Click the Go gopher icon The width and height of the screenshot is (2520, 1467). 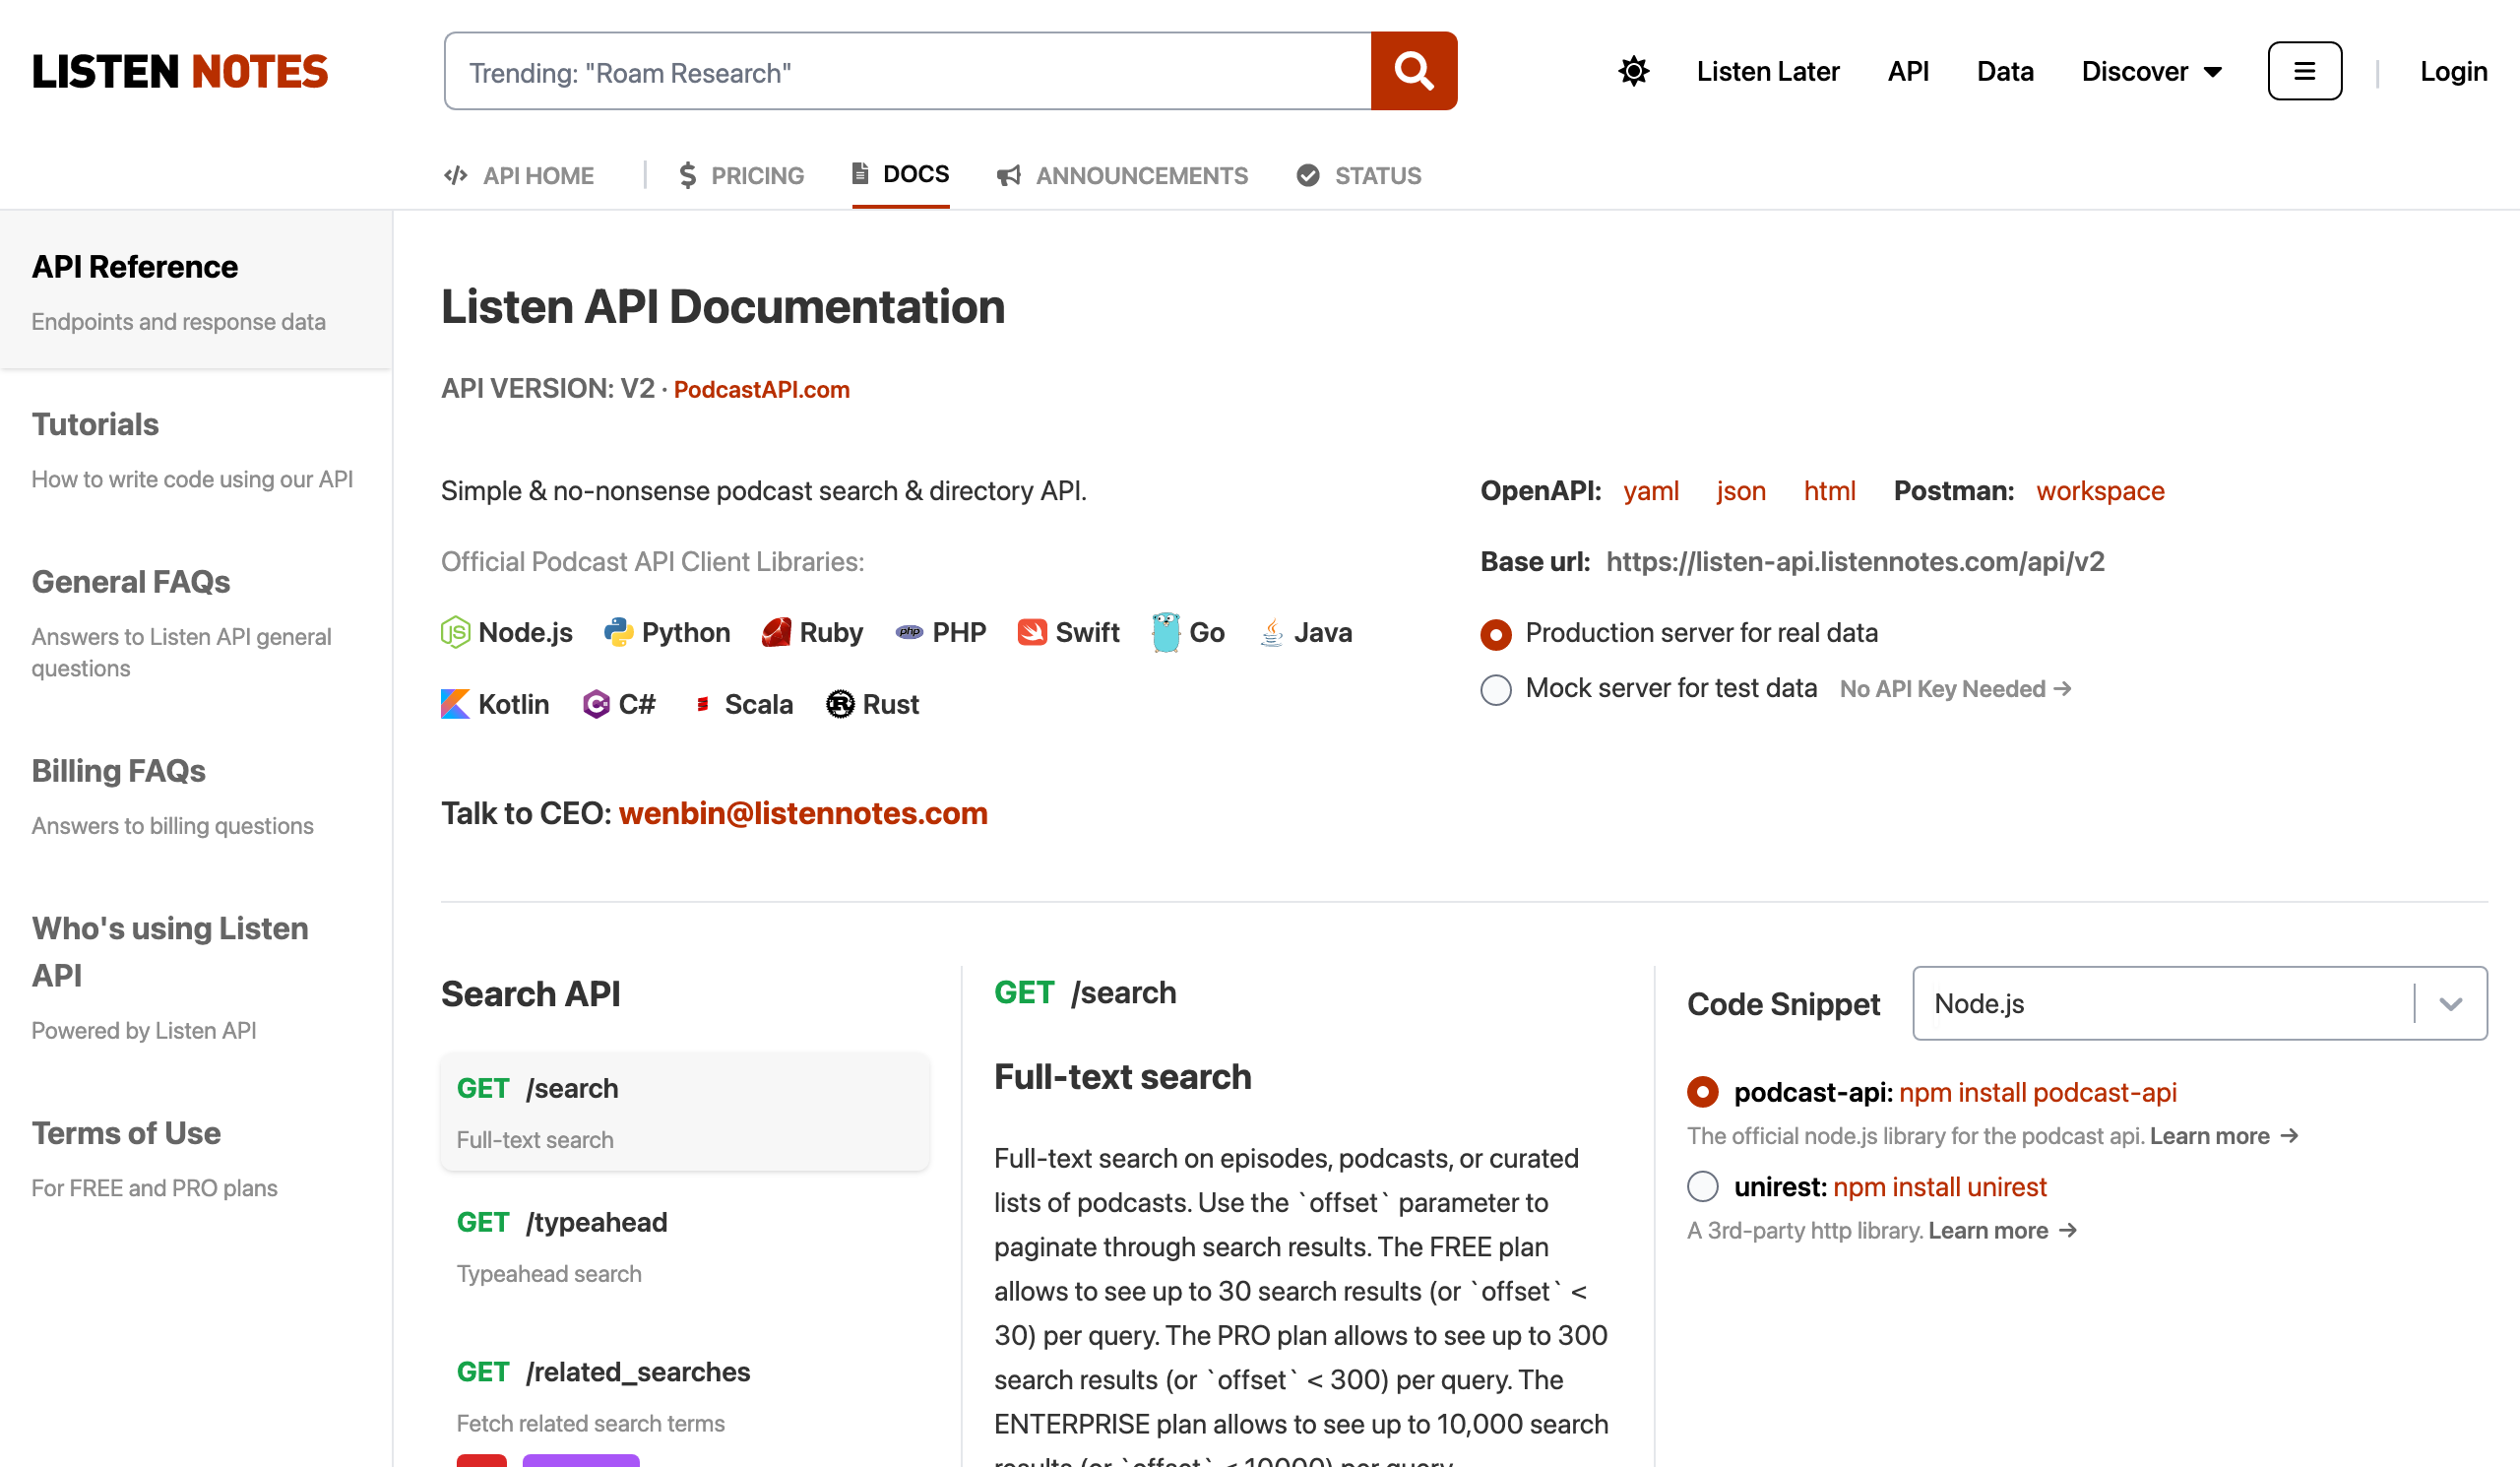pyautogui.click(x=1165, y=632)
